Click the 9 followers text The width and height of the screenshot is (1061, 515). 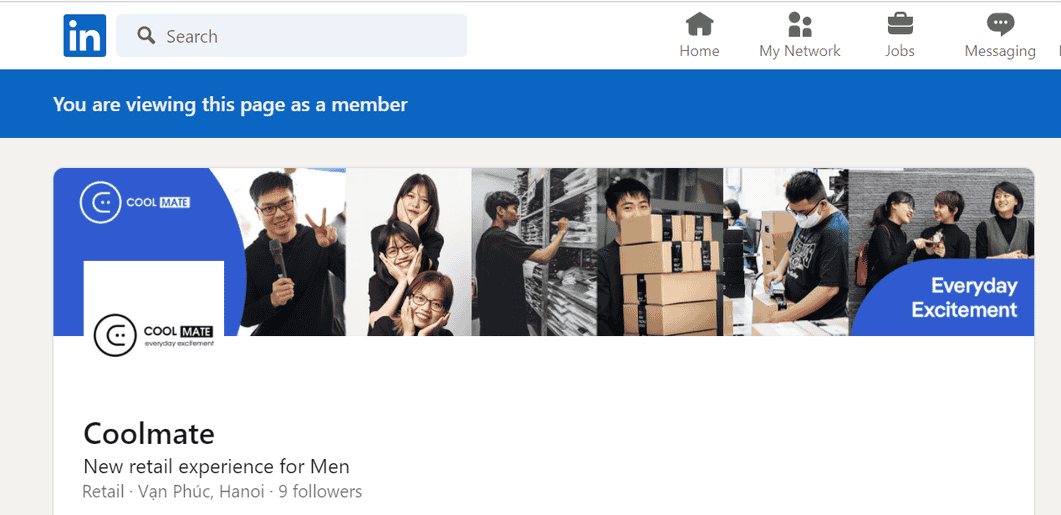click(320, 492)
